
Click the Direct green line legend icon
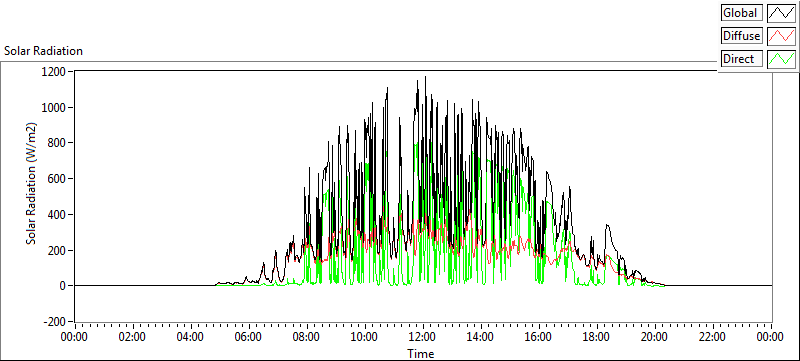pyautogui.click(x=781, y=59)
